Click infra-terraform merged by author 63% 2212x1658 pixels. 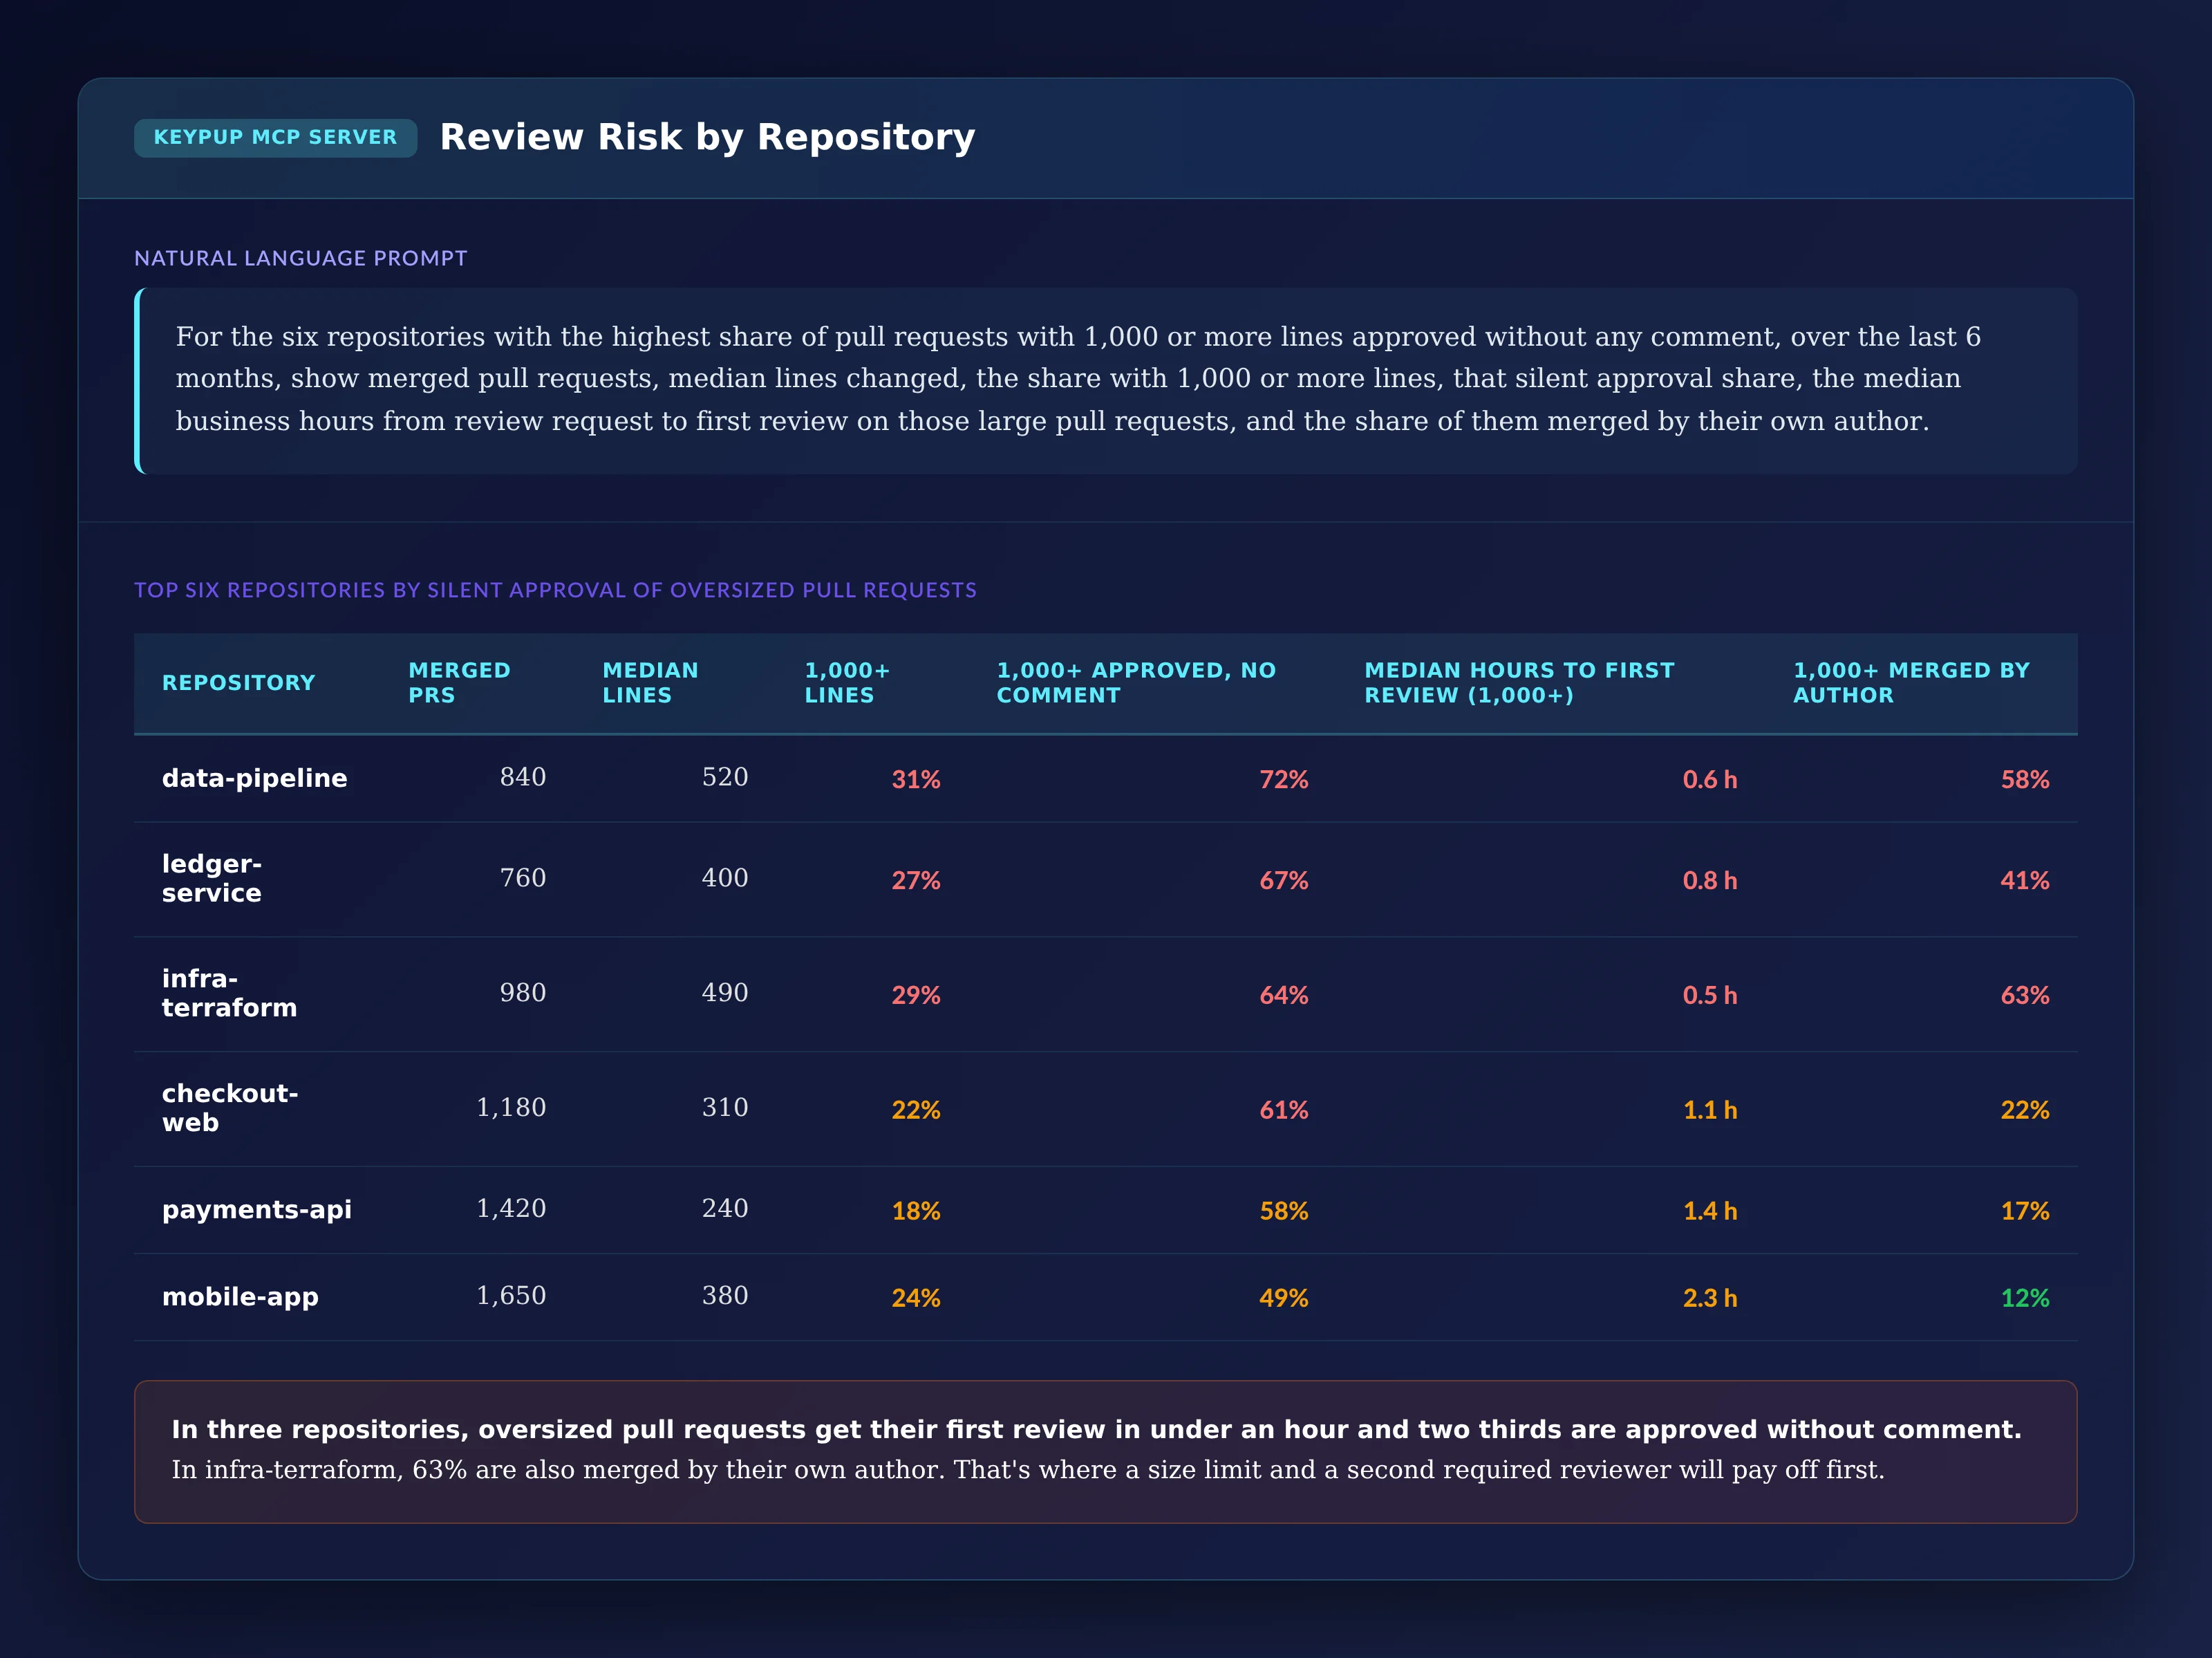point(2025,995)
